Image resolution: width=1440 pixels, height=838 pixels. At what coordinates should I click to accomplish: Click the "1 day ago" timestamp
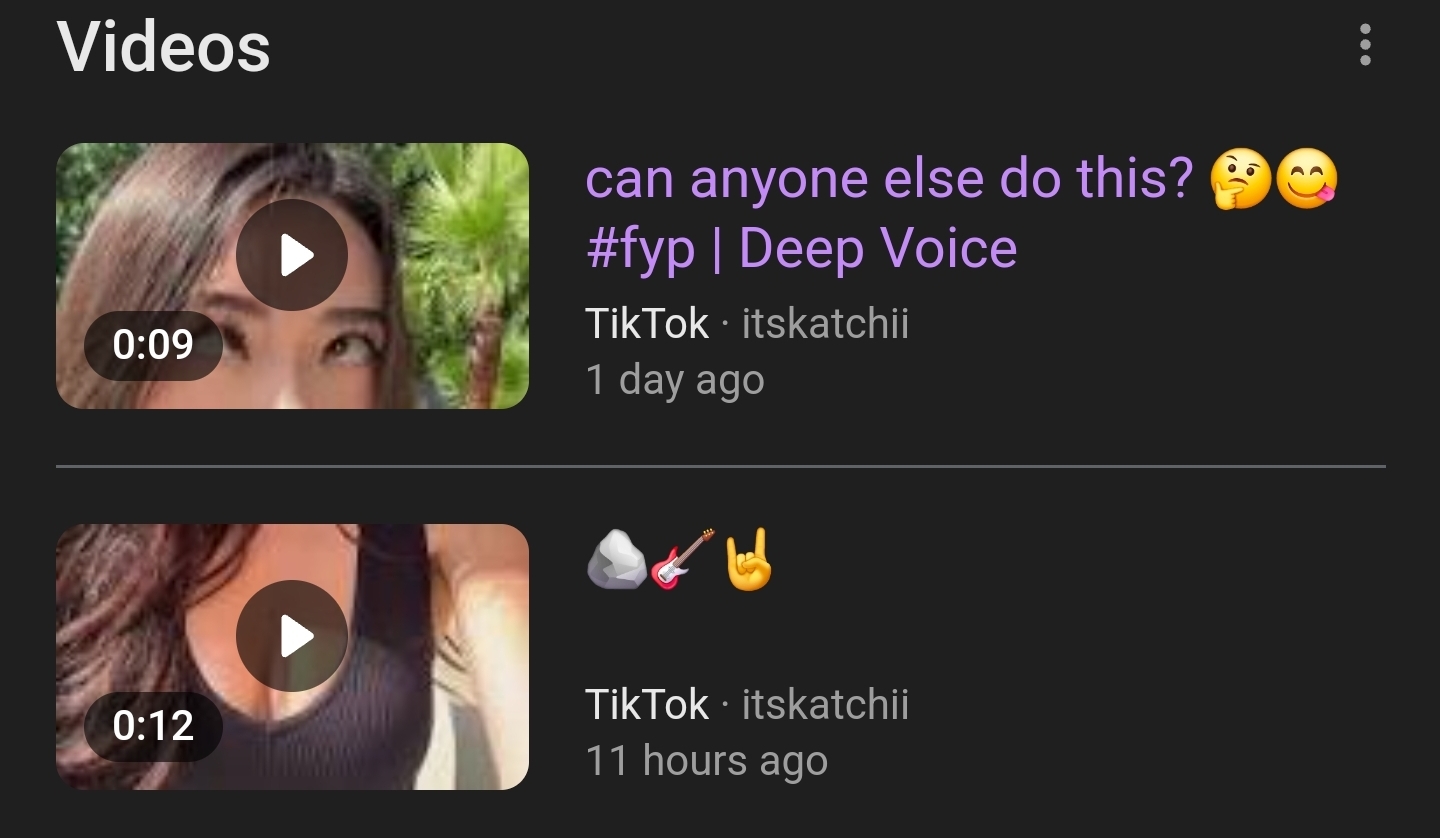675,381
